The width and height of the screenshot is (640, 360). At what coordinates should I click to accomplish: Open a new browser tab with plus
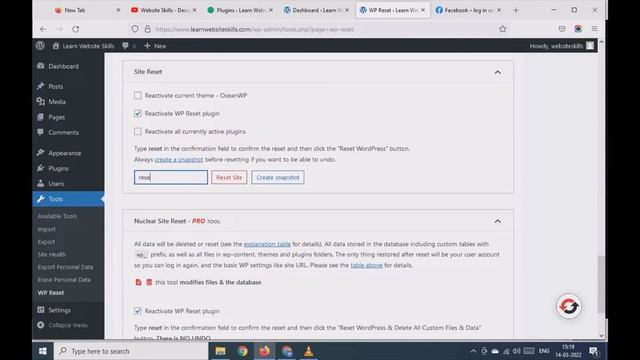pos(516,10)
